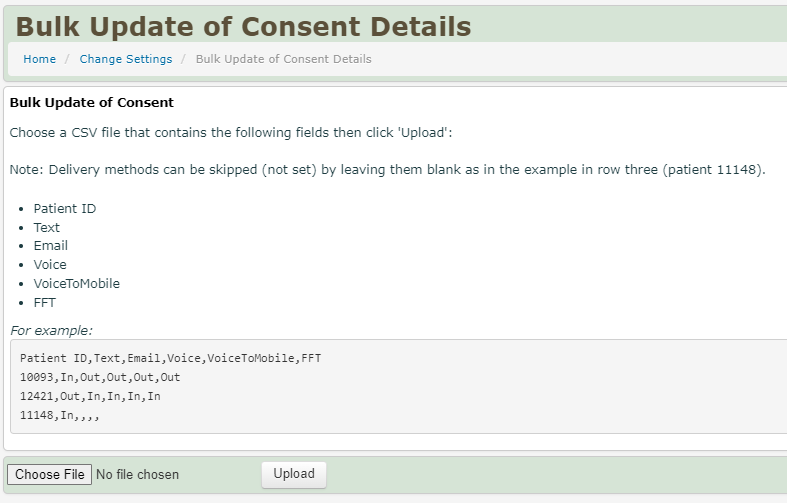
Task: Click the 'VoiceToMobile' bullet list item
Action: point(76,284)
